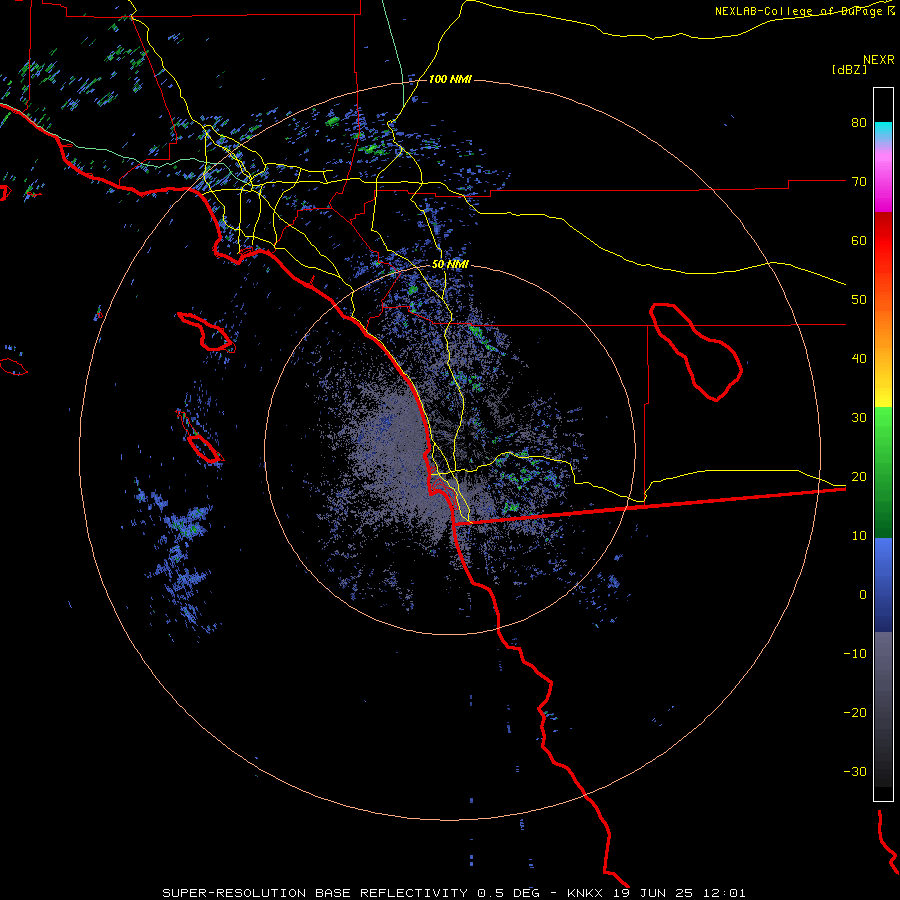Click the 60 value on the dBZ scale
900x900 pixels.
859,240
